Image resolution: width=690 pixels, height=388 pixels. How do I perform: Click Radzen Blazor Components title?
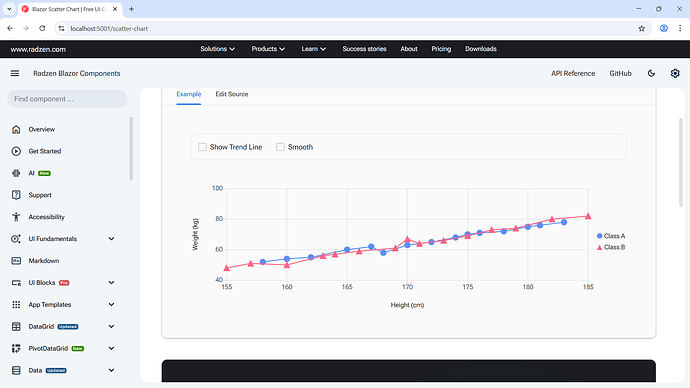coord(77,73)
